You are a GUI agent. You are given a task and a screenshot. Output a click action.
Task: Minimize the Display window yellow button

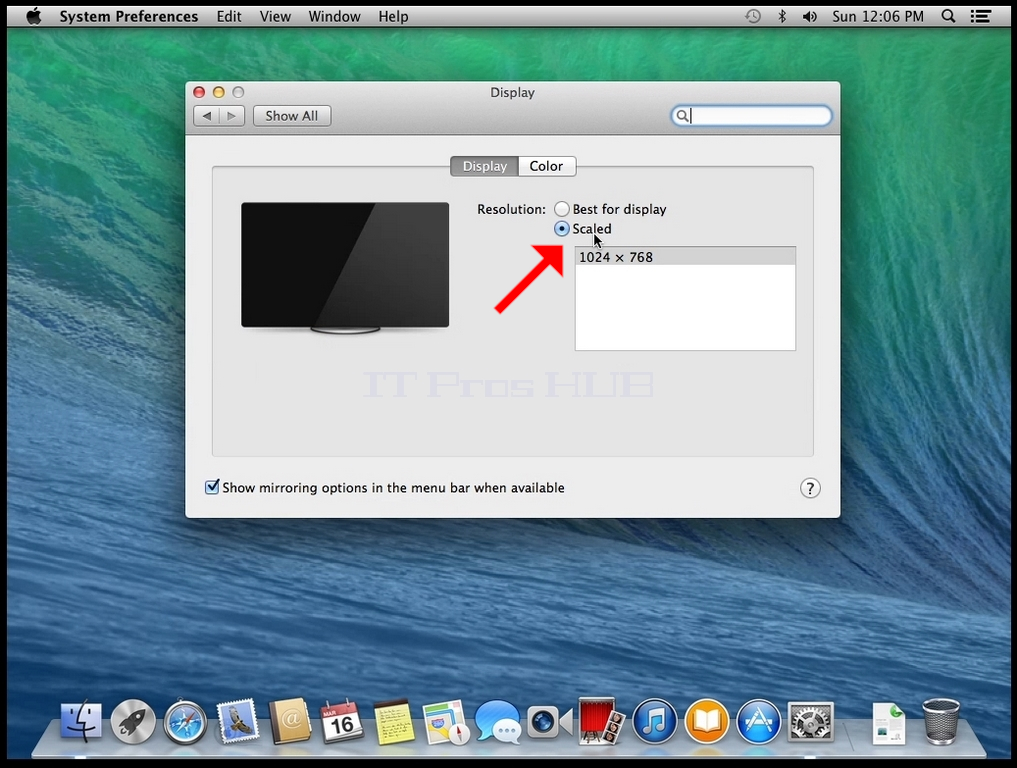click(219, 92)
